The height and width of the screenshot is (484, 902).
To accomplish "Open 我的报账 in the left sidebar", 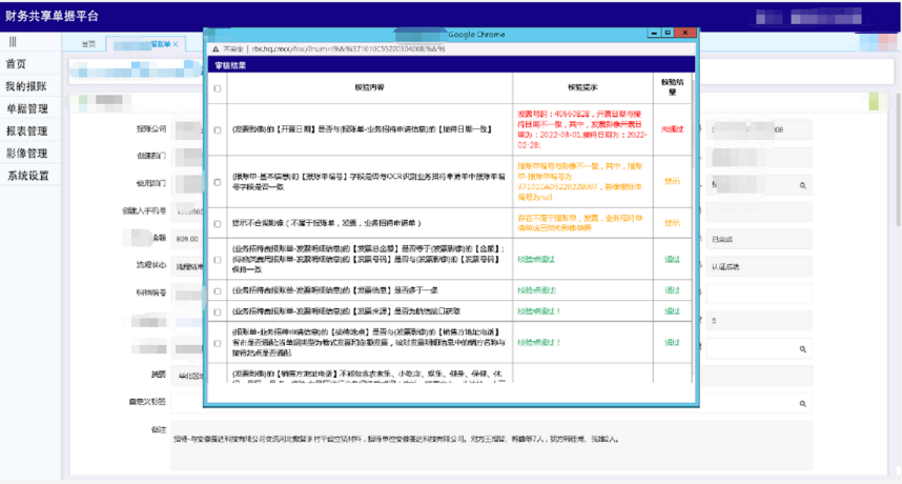I will [x=26, y=86].
